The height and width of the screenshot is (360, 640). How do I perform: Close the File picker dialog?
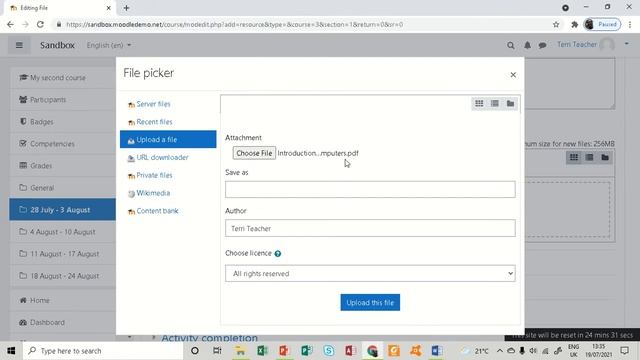(x=513, y=75)
